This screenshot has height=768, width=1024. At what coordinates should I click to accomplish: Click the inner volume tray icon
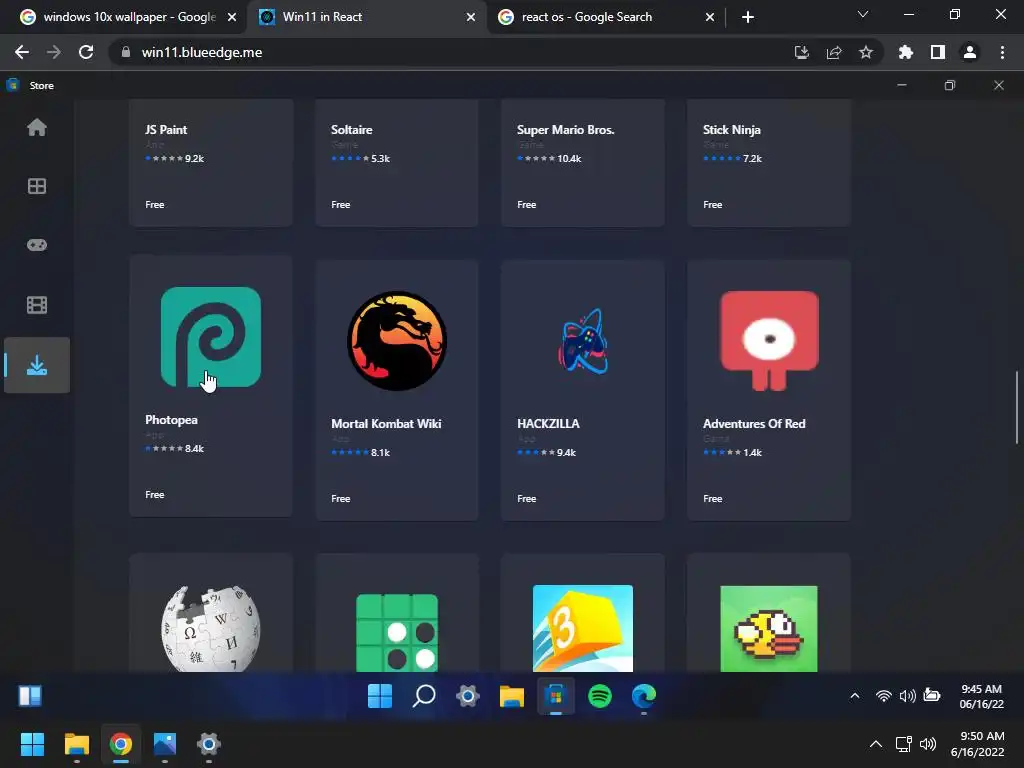[x=907, y=696]
